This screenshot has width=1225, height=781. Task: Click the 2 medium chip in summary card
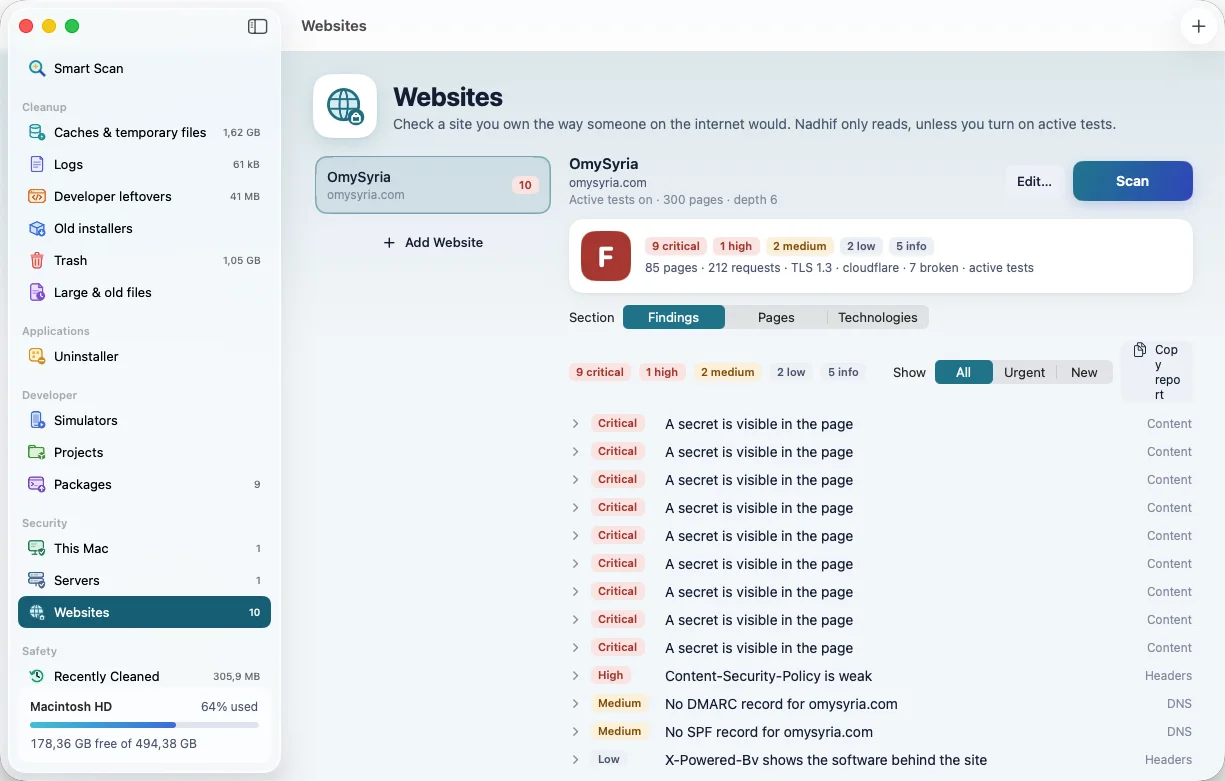[800, 246]
